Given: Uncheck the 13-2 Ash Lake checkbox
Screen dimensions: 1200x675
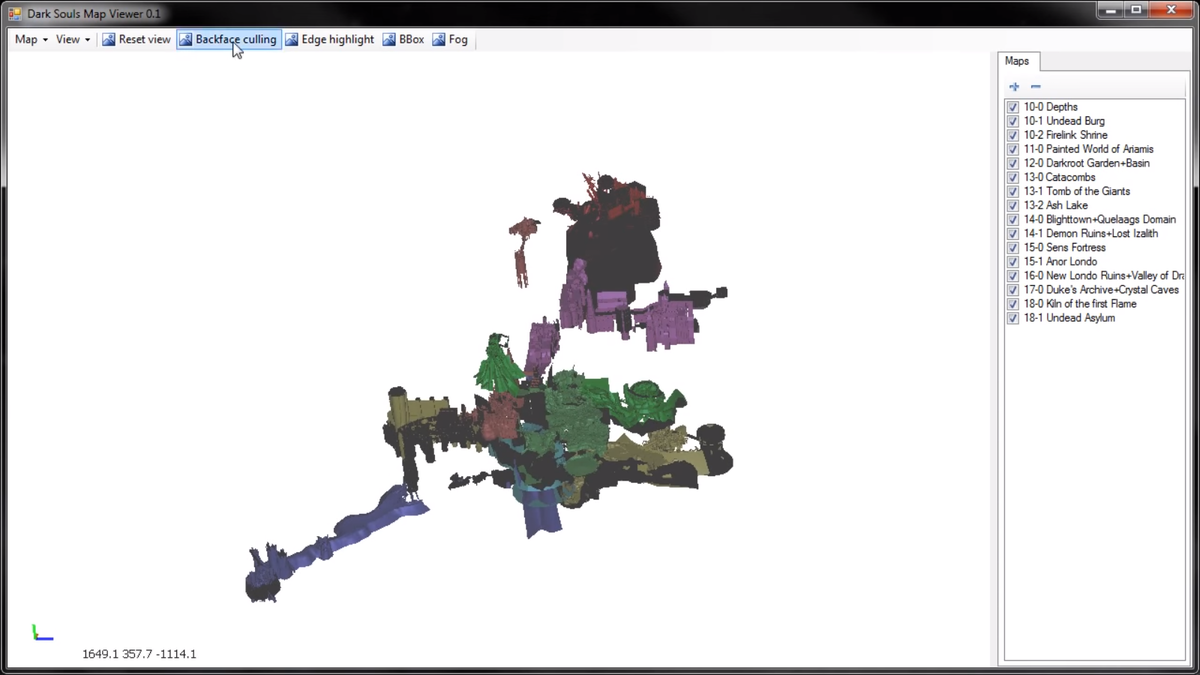Looking at the screenshot, I should 1013,205.
